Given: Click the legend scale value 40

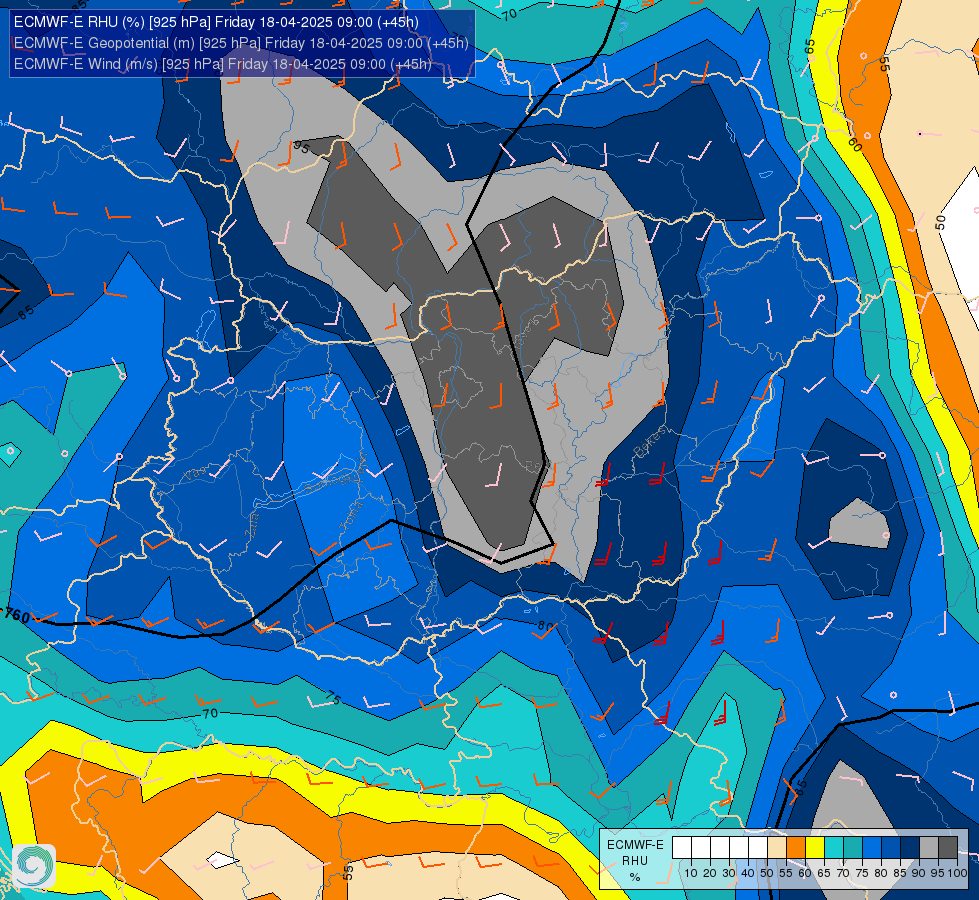Looking at the screenshot, I should (748, 873).
